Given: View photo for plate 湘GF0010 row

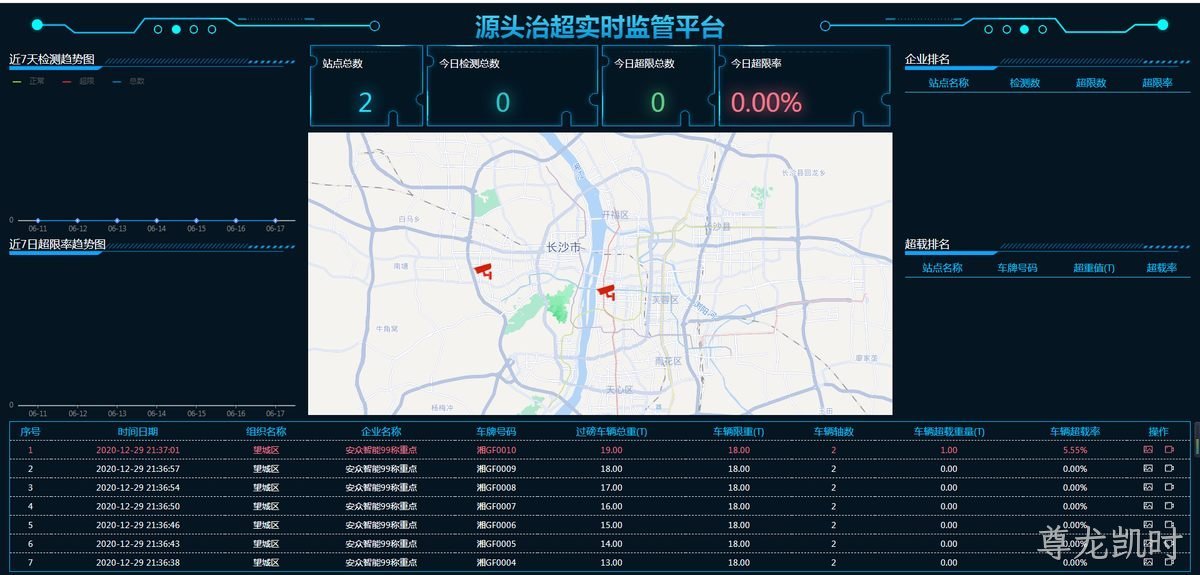Looking at the screenshot, I should [x=1148, y=450].
